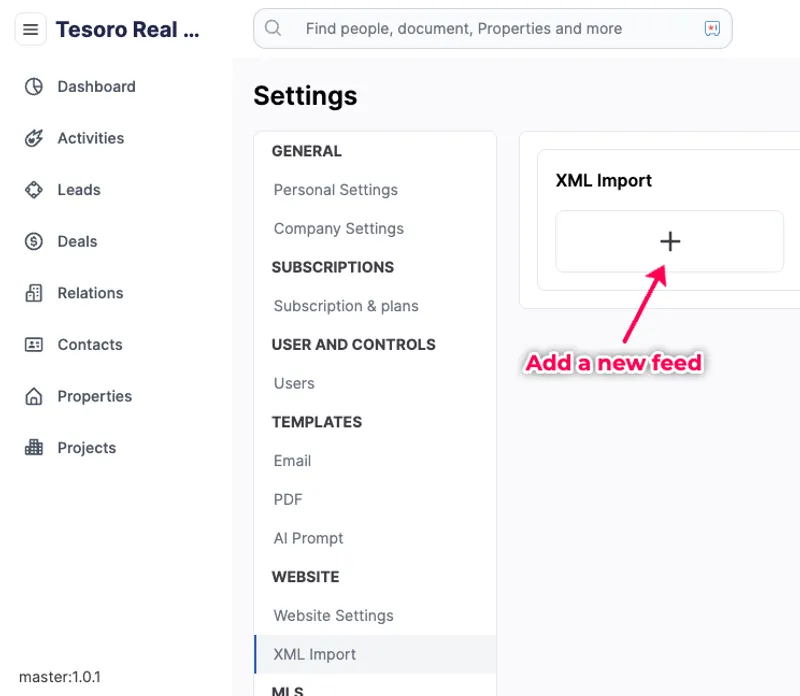Select Users under User and Controls
The width and height of the screenshot is (800, 696).
click(294, 383)
